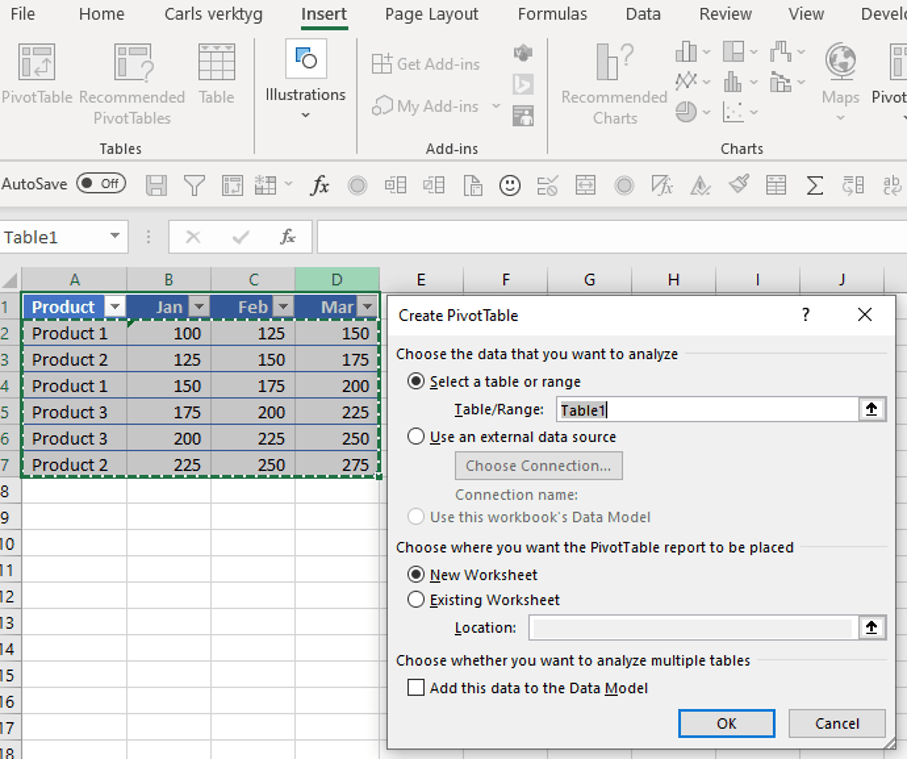Viewport: 908px width, 760px height.
Task: Click the Enter checkmark in formula bar
Action: 240,237
